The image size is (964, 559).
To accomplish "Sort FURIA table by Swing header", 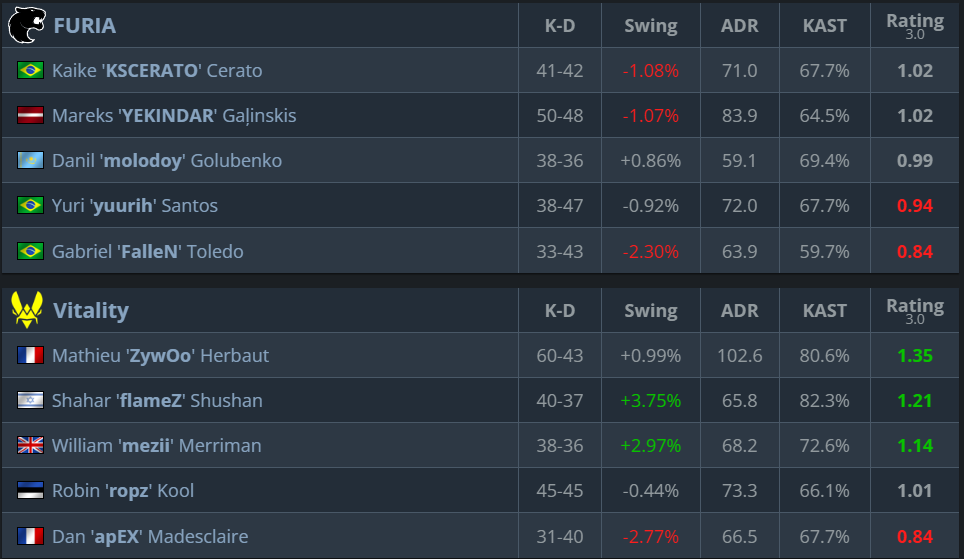I will (x=650, y=26).
